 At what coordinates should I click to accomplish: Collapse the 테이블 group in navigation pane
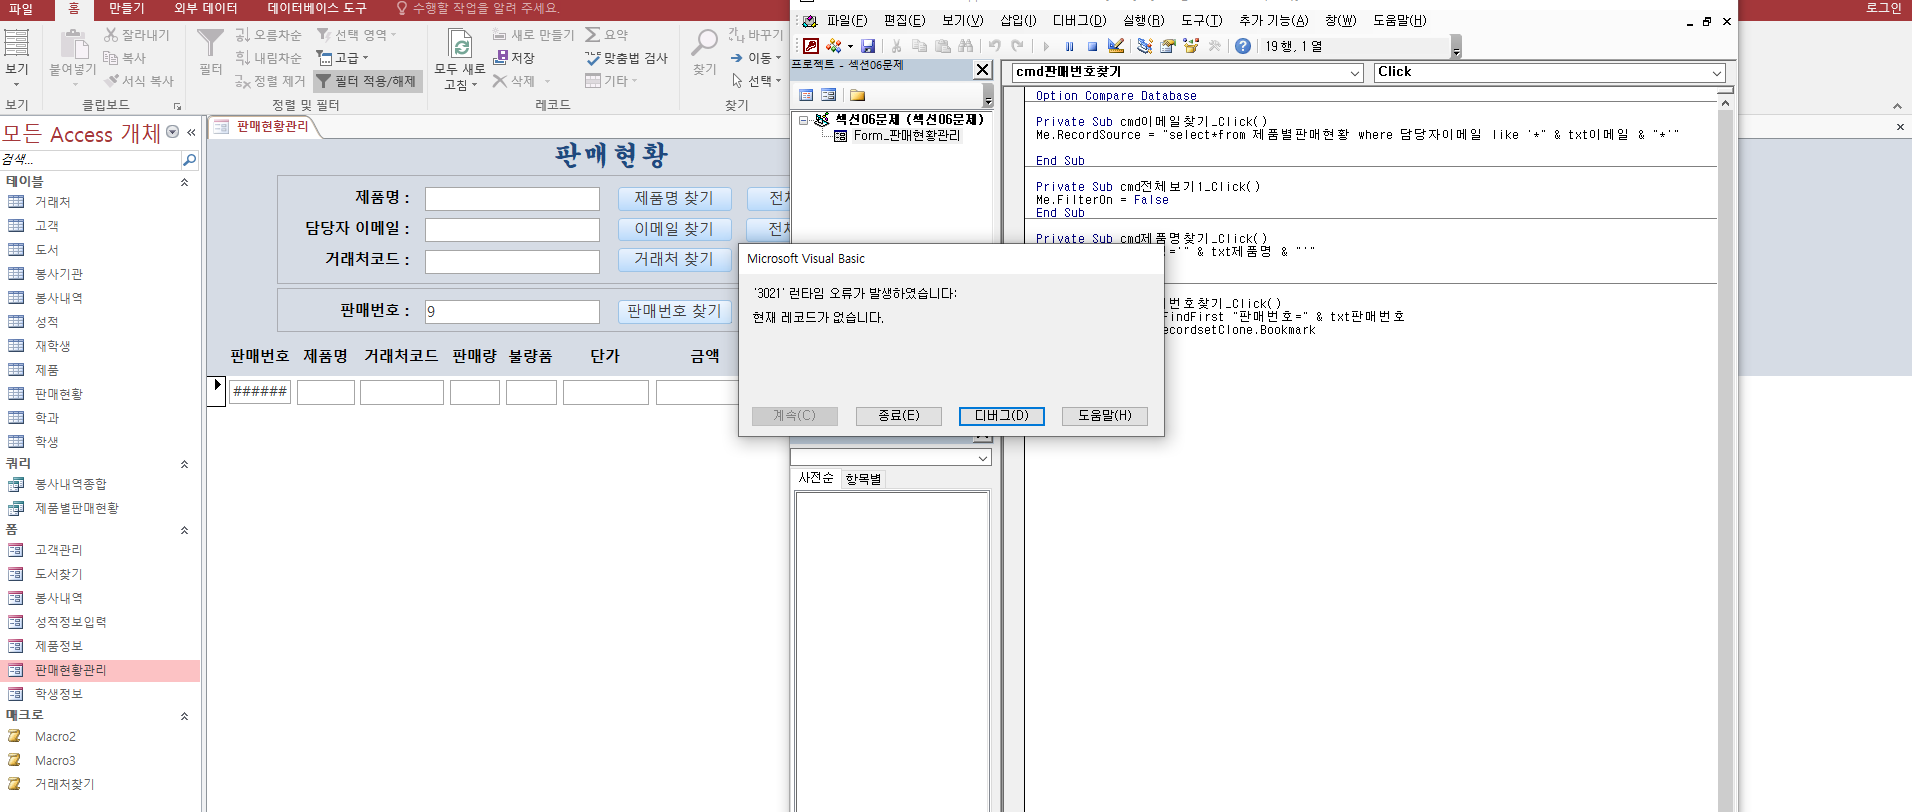184,182
